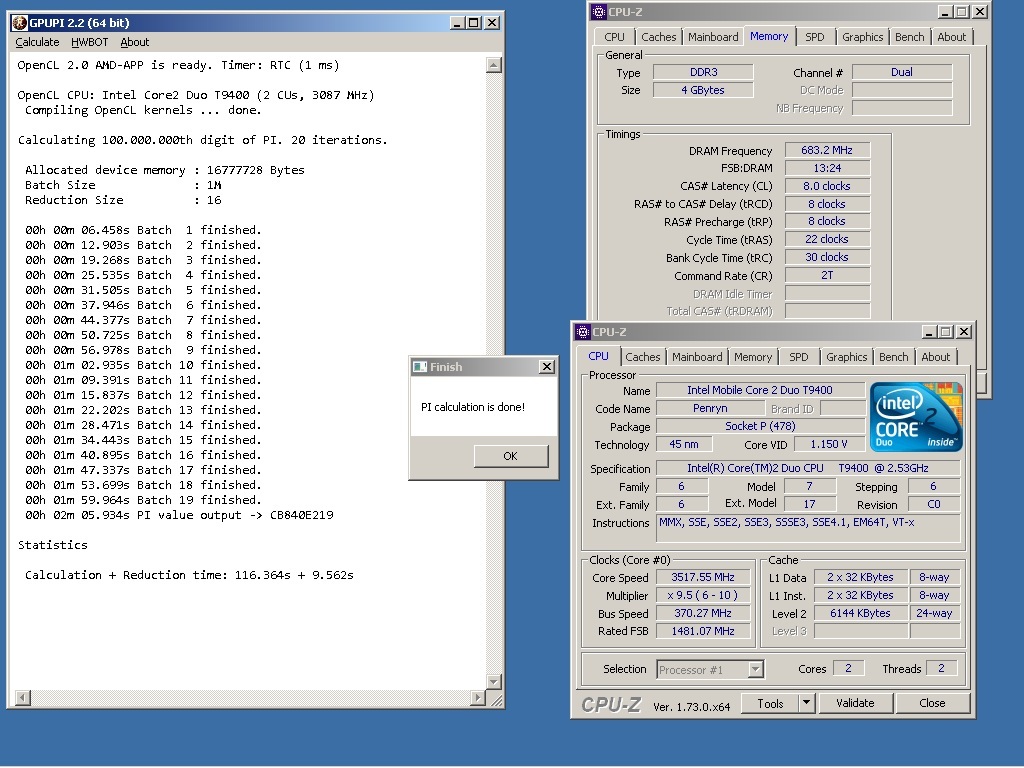Click GPUPI horizontal scrollbar left arrow
This screenshot has height=768, width=1024.
(x=23, y=697)
